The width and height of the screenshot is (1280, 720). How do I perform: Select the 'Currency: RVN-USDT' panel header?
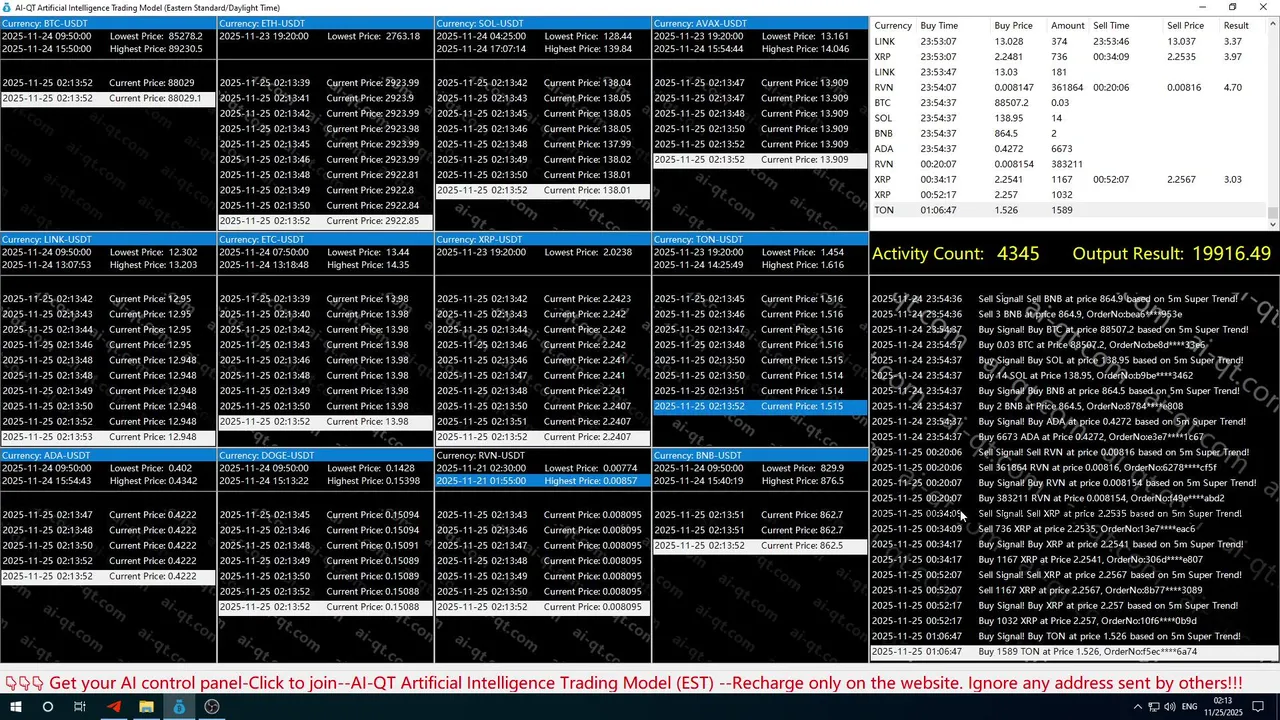[543, 456]
